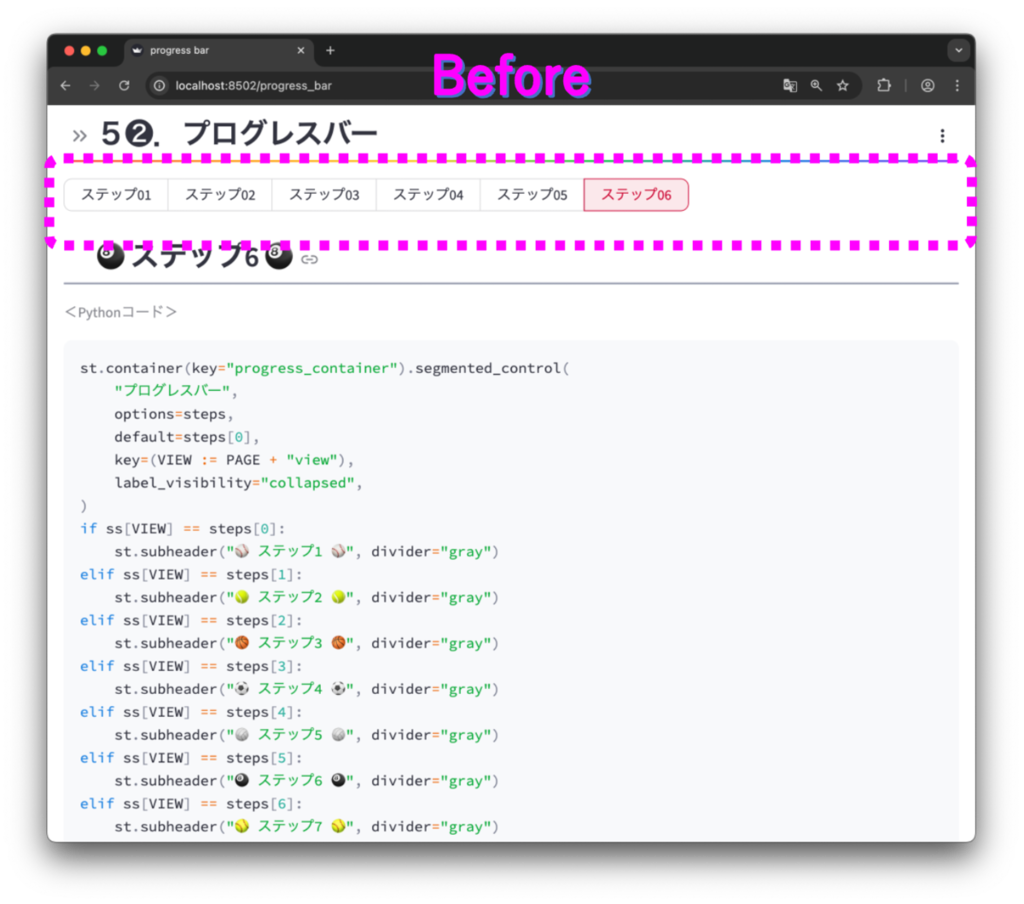Screen dimensions: 1024x904
Task: Expand the sidebar with the double chevron
Action: coord(80,135)
